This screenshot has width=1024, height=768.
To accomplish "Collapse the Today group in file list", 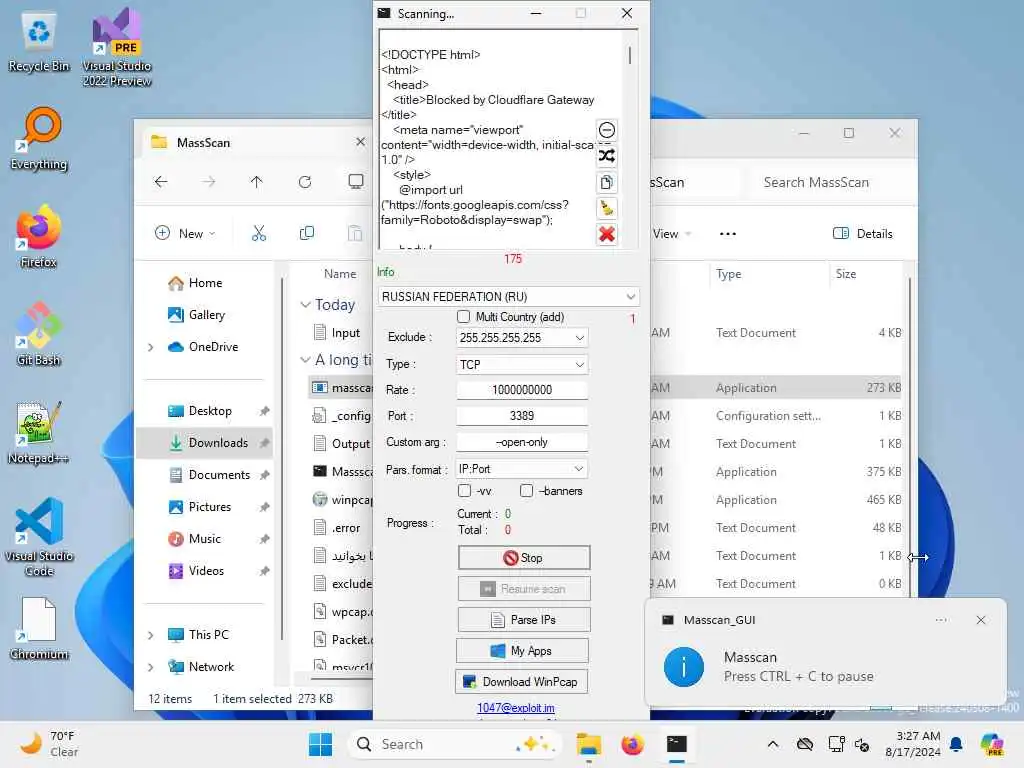I will [305, 305].
